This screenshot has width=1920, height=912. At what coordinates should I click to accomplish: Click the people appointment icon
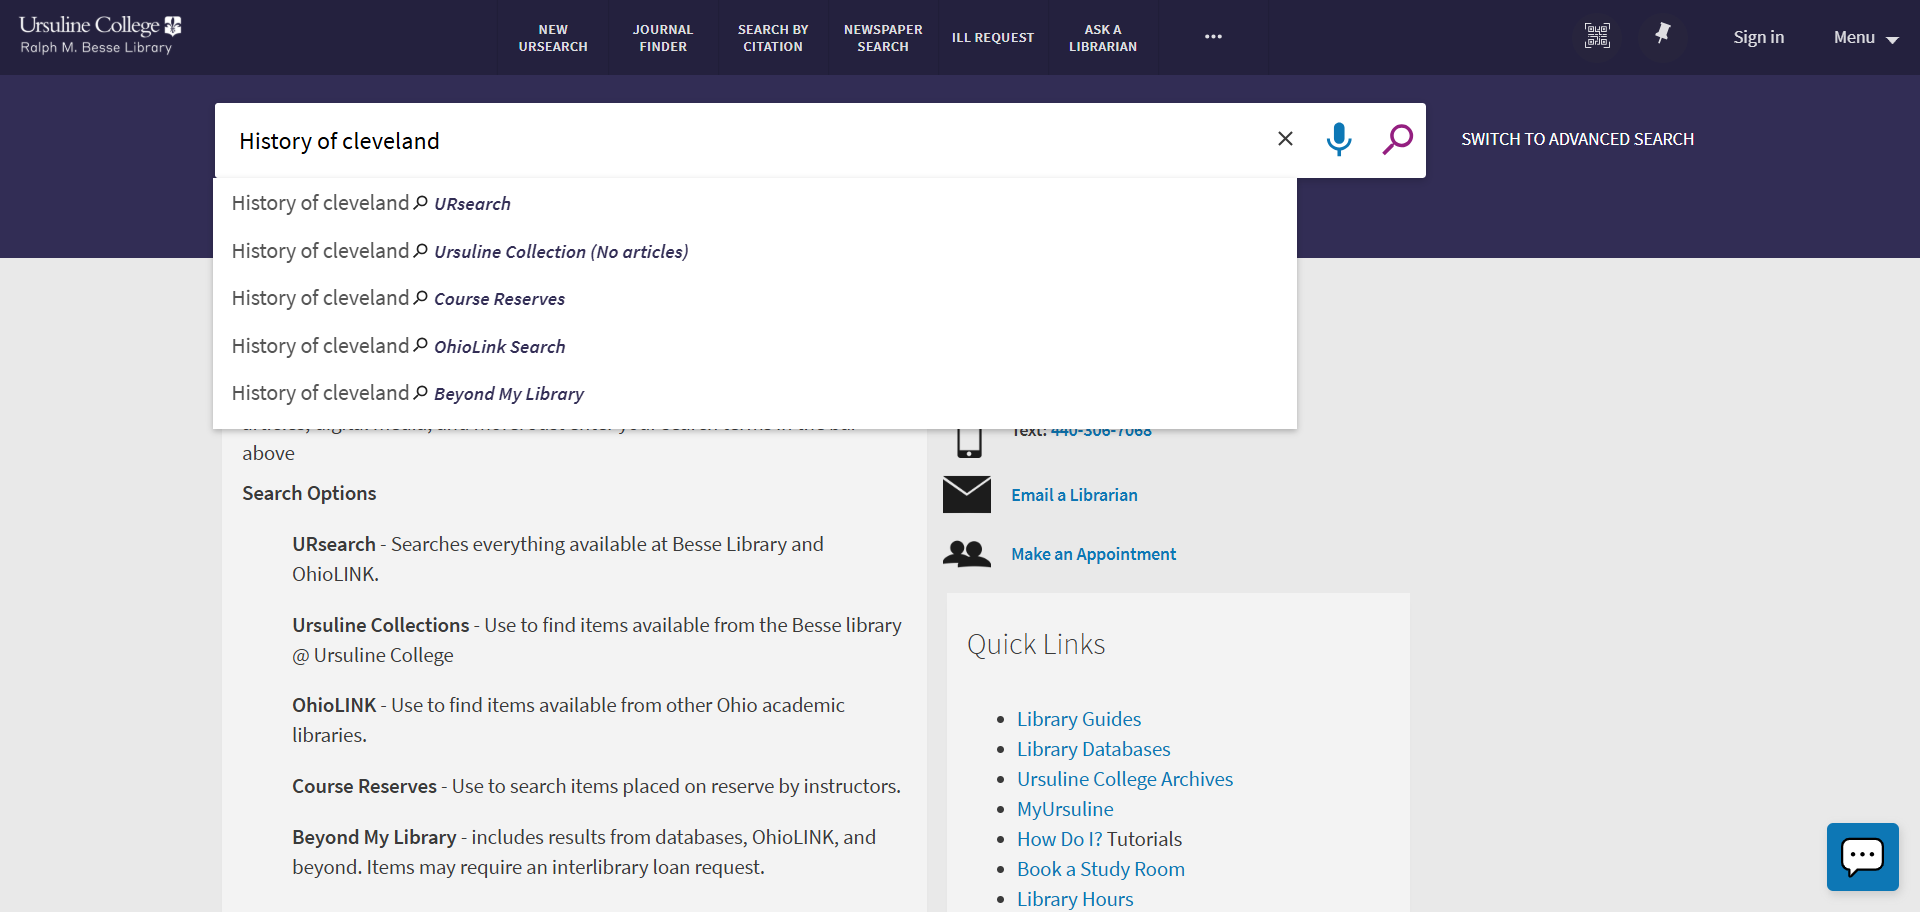[966, 554]
